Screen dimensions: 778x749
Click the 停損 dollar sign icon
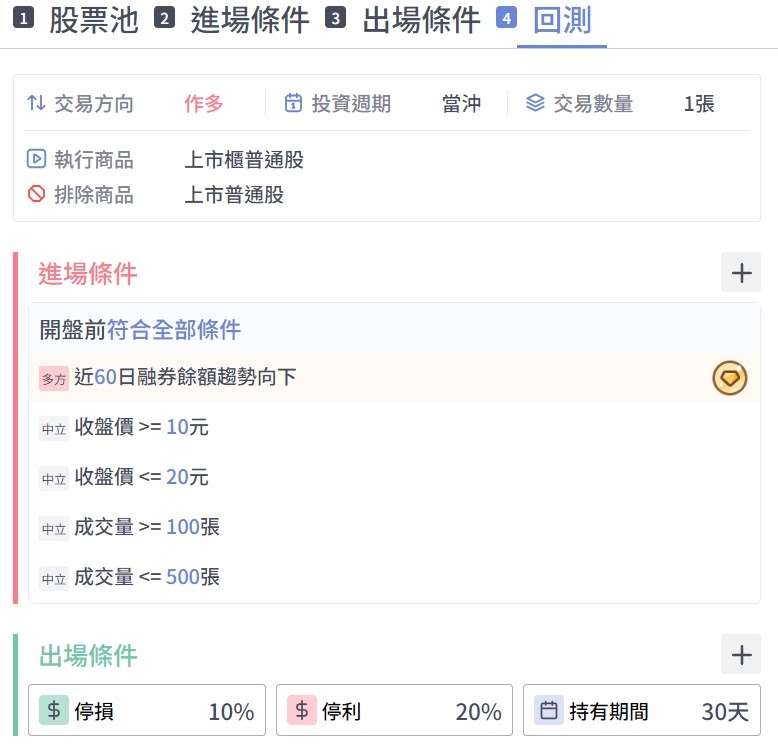coord(54,711)
